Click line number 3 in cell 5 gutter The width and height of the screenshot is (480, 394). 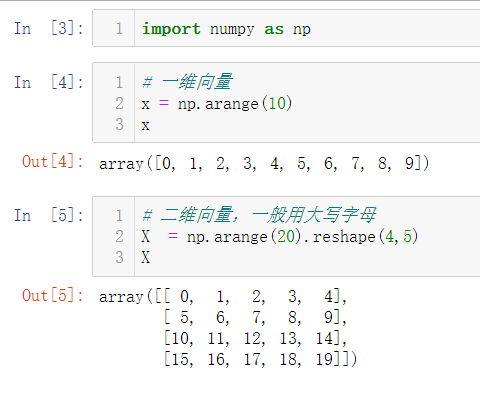point(119,257)
